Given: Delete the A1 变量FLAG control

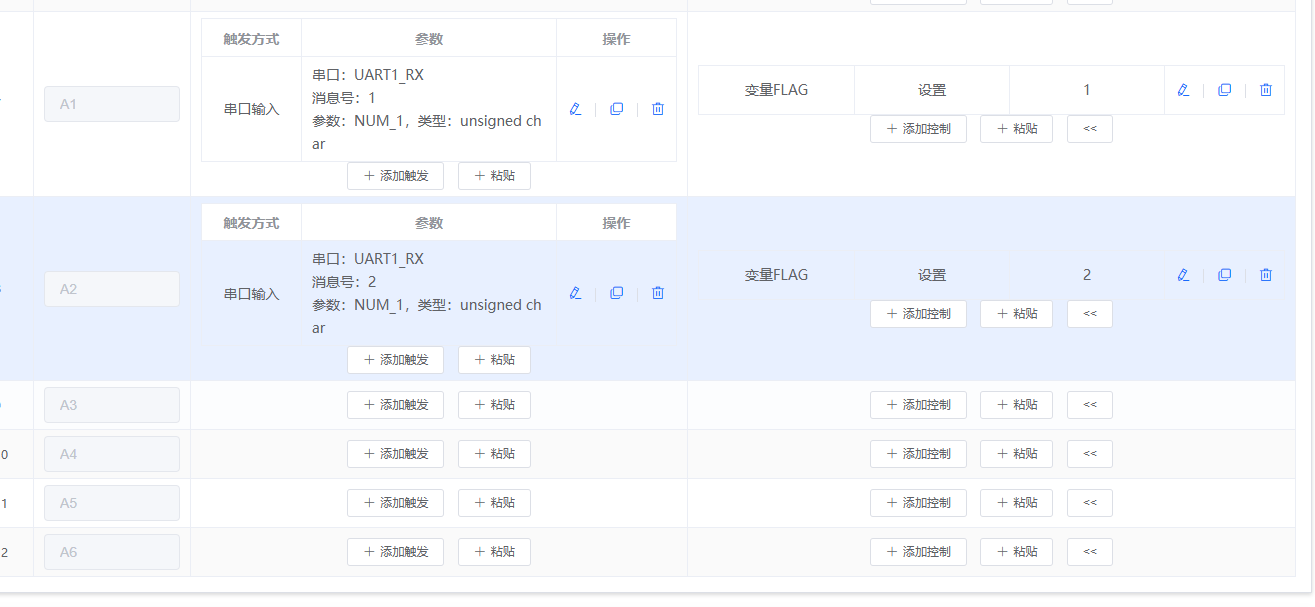Looking at the screenshot, I should point(1265,89).
